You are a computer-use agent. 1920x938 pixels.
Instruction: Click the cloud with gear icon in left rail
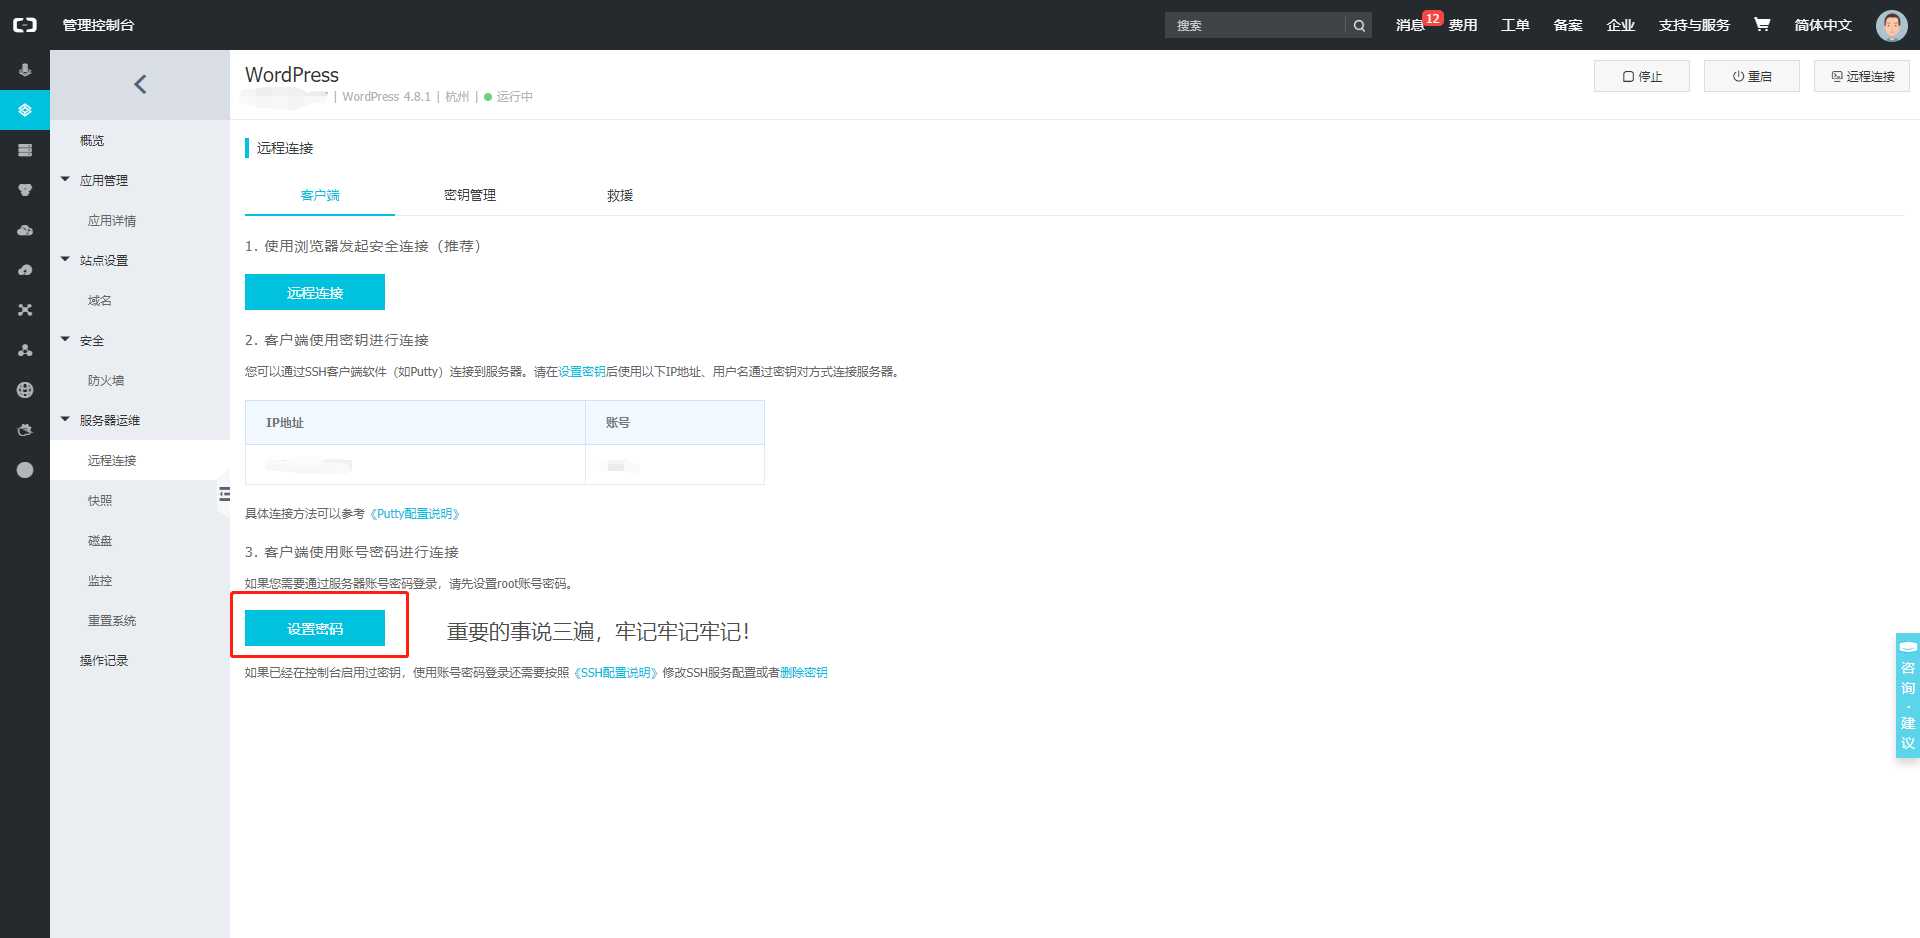pyautogui.click(x=25, y=230)
